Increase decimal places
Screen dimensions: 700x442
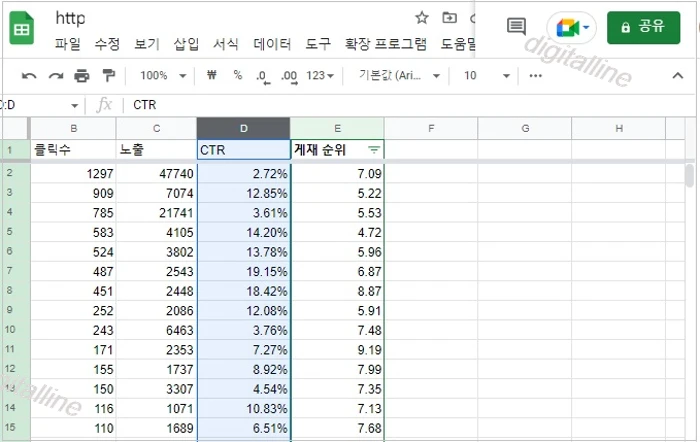point(289,76)
